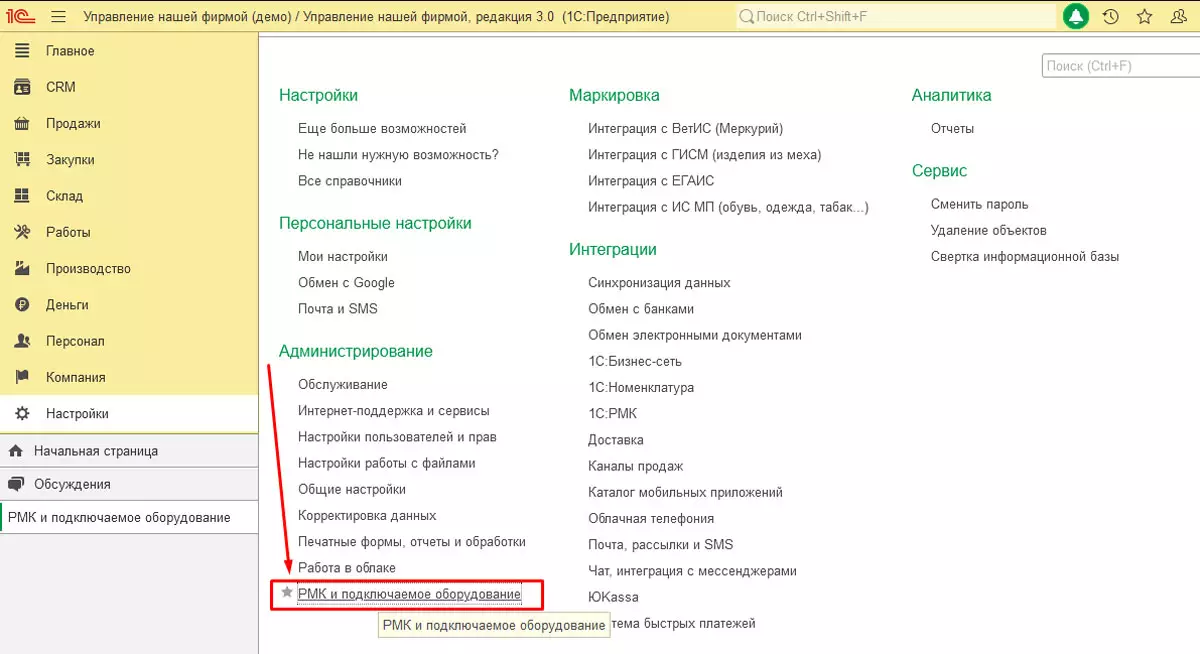Click the CRM section icon

click(22, 87)
